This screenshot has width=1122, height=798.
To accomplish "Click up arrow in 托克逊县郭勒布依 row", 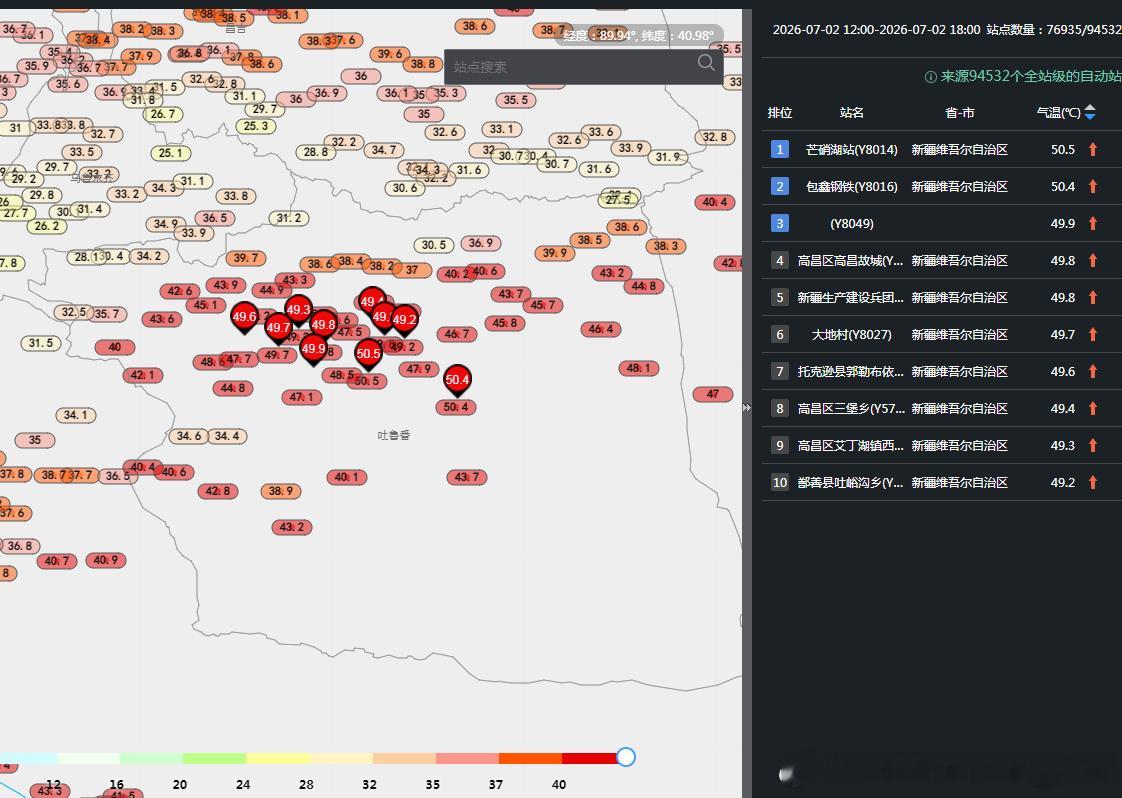I will click(x=1093, y=371).
